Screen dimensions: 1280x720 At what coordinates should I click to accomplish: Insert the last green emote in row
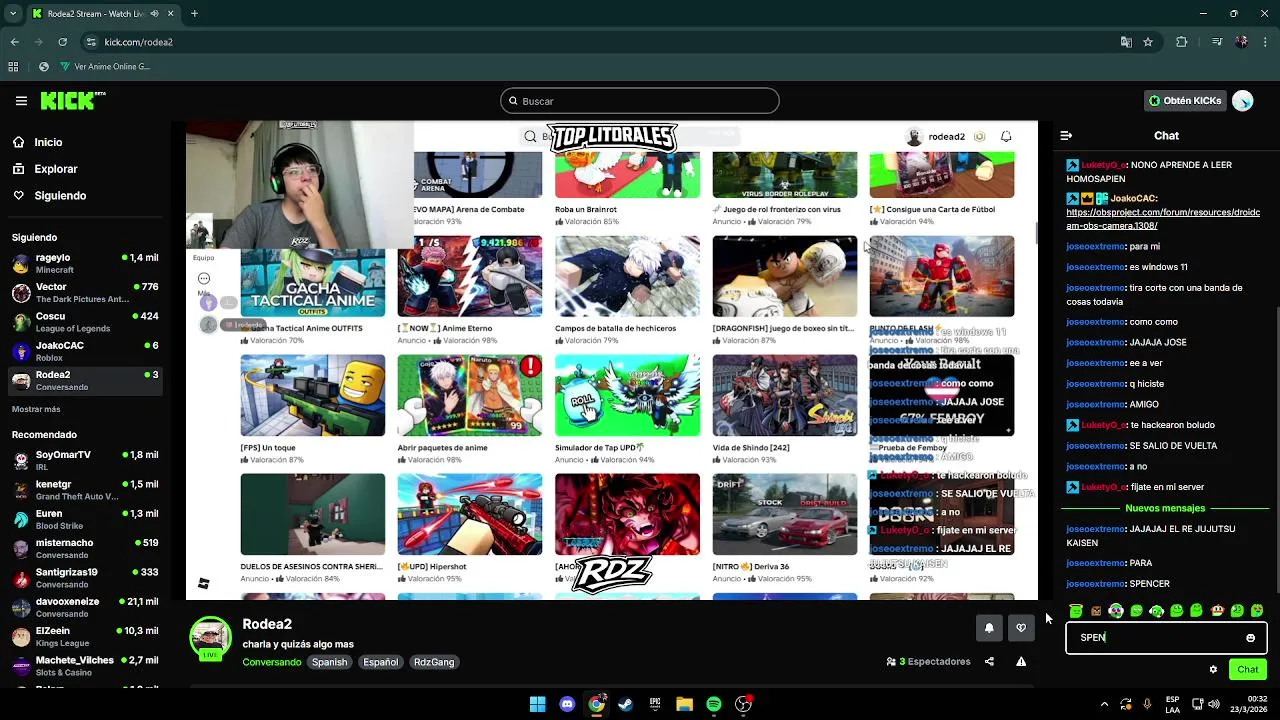[x=1257, y=610]
